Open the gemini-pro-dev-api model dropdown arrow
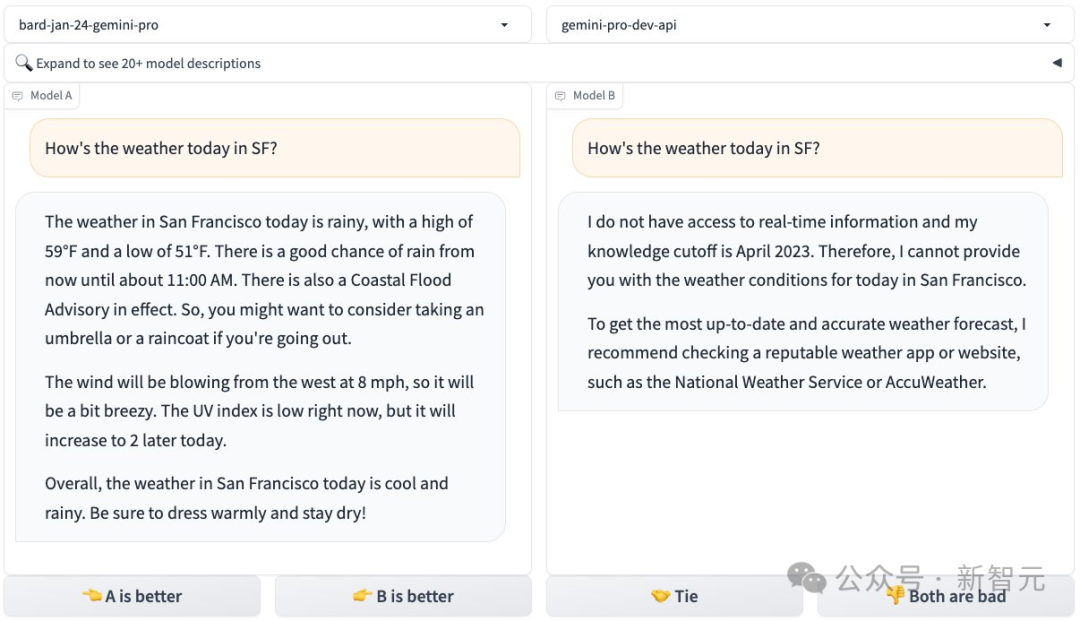Screen dimensions: 1080x621 (1047, 25)
